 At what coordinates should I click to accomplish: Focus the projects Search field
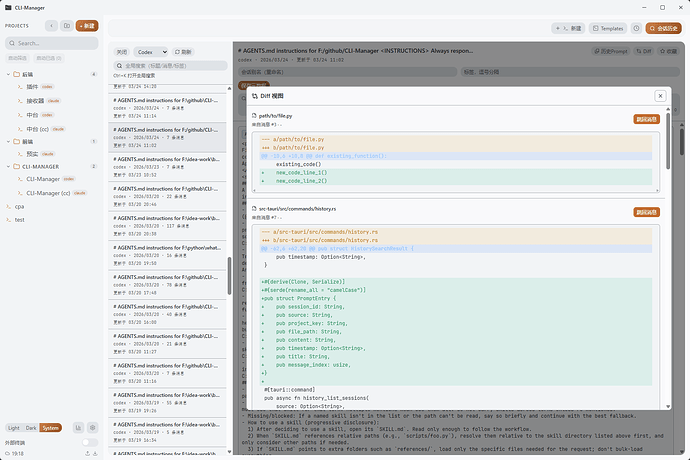pos(52,43)
